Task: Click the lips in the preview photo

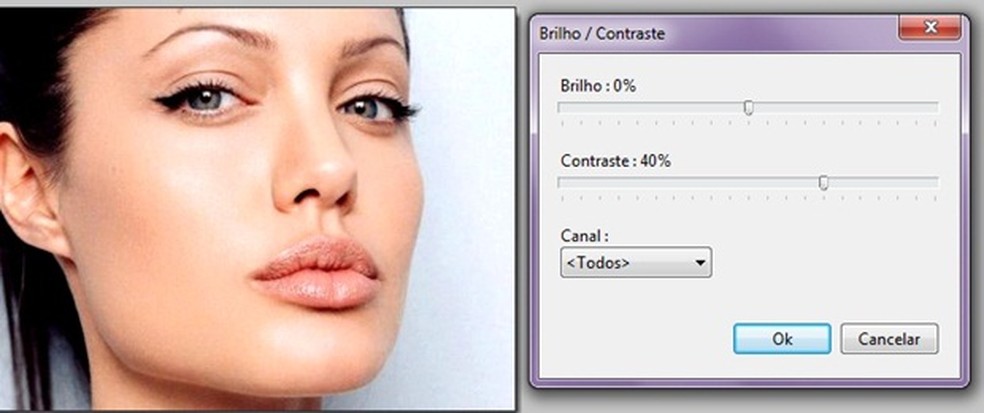Action: coord(316,272)
